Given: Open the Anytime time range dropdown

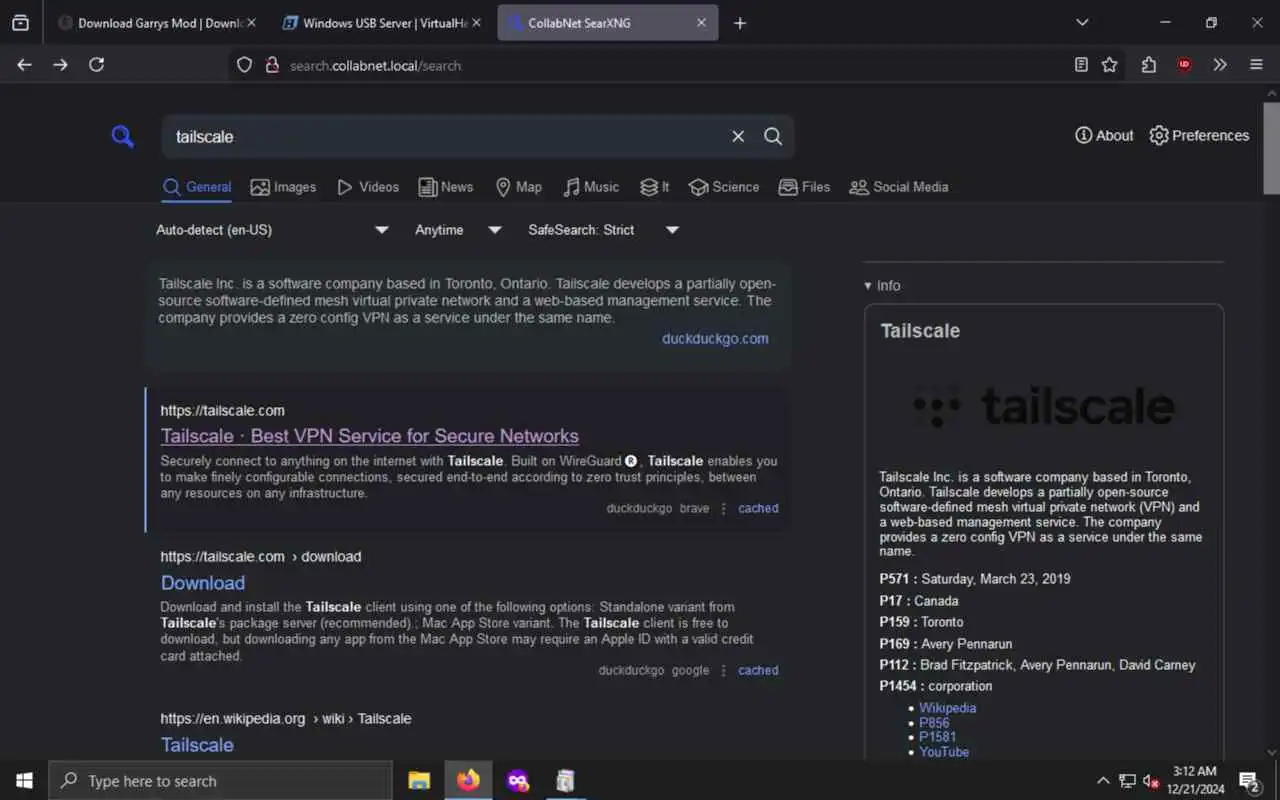Looking at the screenshot, I should [x=458, y=230].
